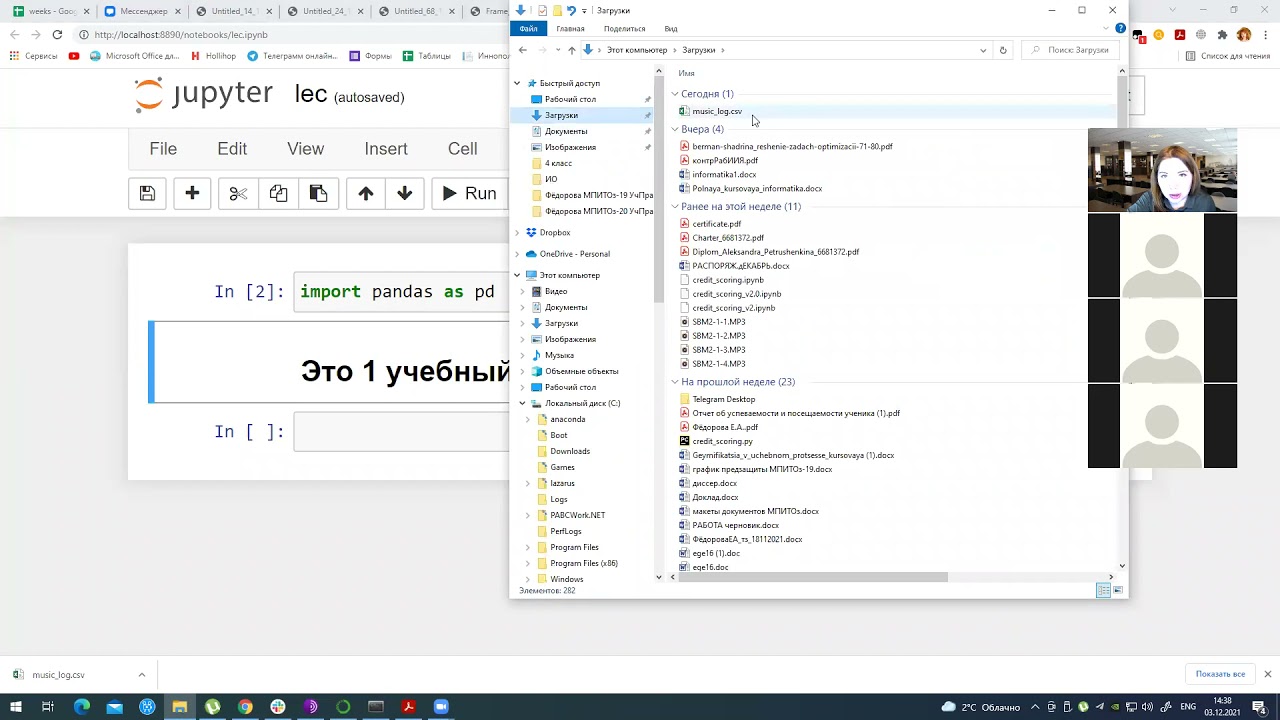Paste cells below in Jupyter toolbar
The image size is (1280, 720).
(x=318, y=193)
